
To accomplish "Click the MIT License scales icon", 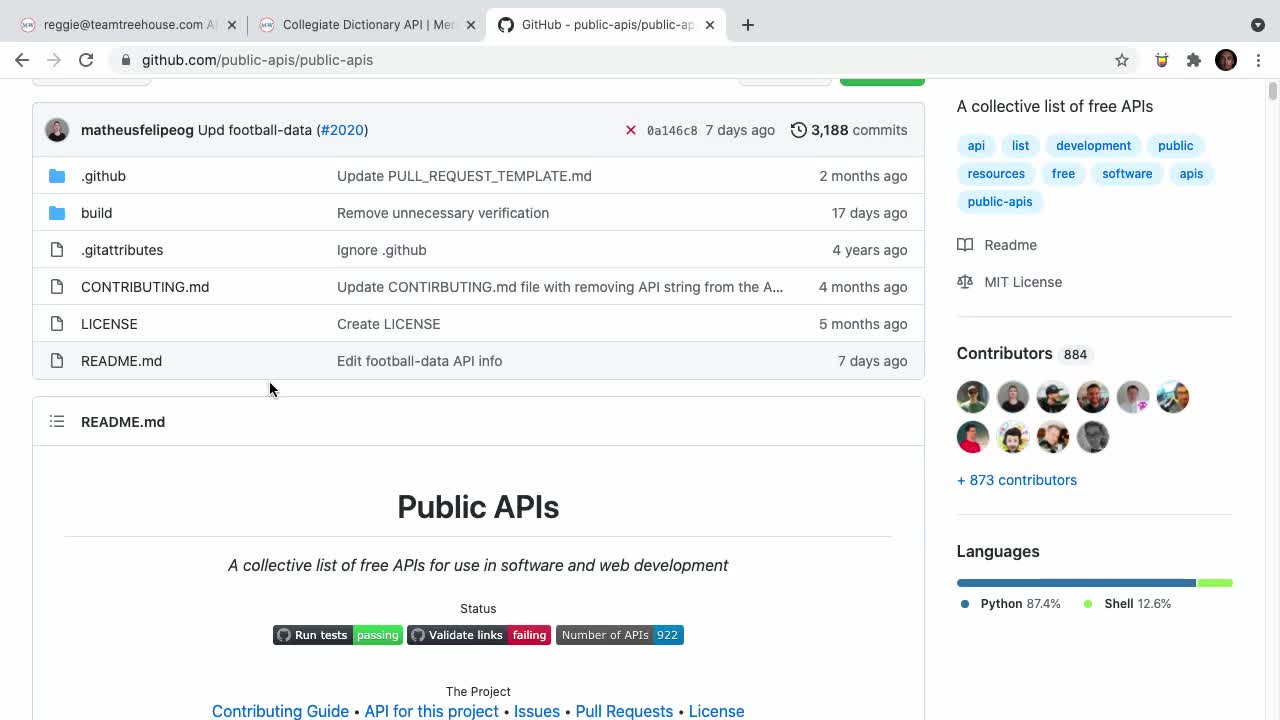I will (965, 282).
